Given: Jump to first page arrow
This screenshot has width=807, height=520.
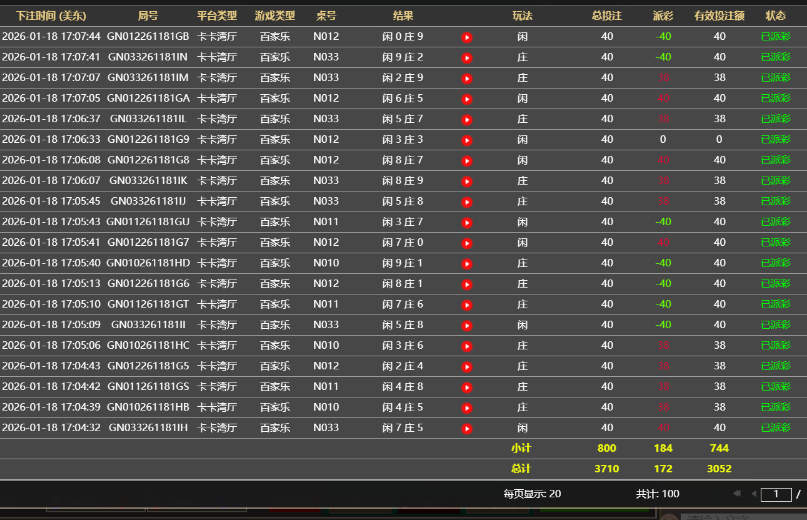Looking at the screenshot, I should pyautogui.click(x=737, y=494).
